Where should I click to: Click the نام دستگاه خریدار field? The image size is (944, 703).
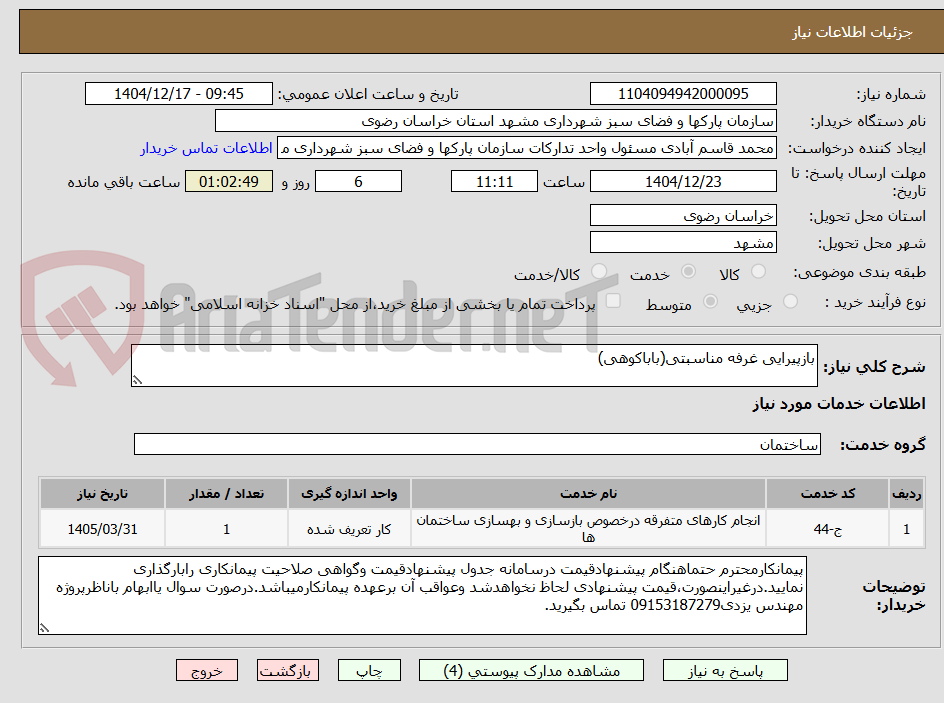(495, 121)
